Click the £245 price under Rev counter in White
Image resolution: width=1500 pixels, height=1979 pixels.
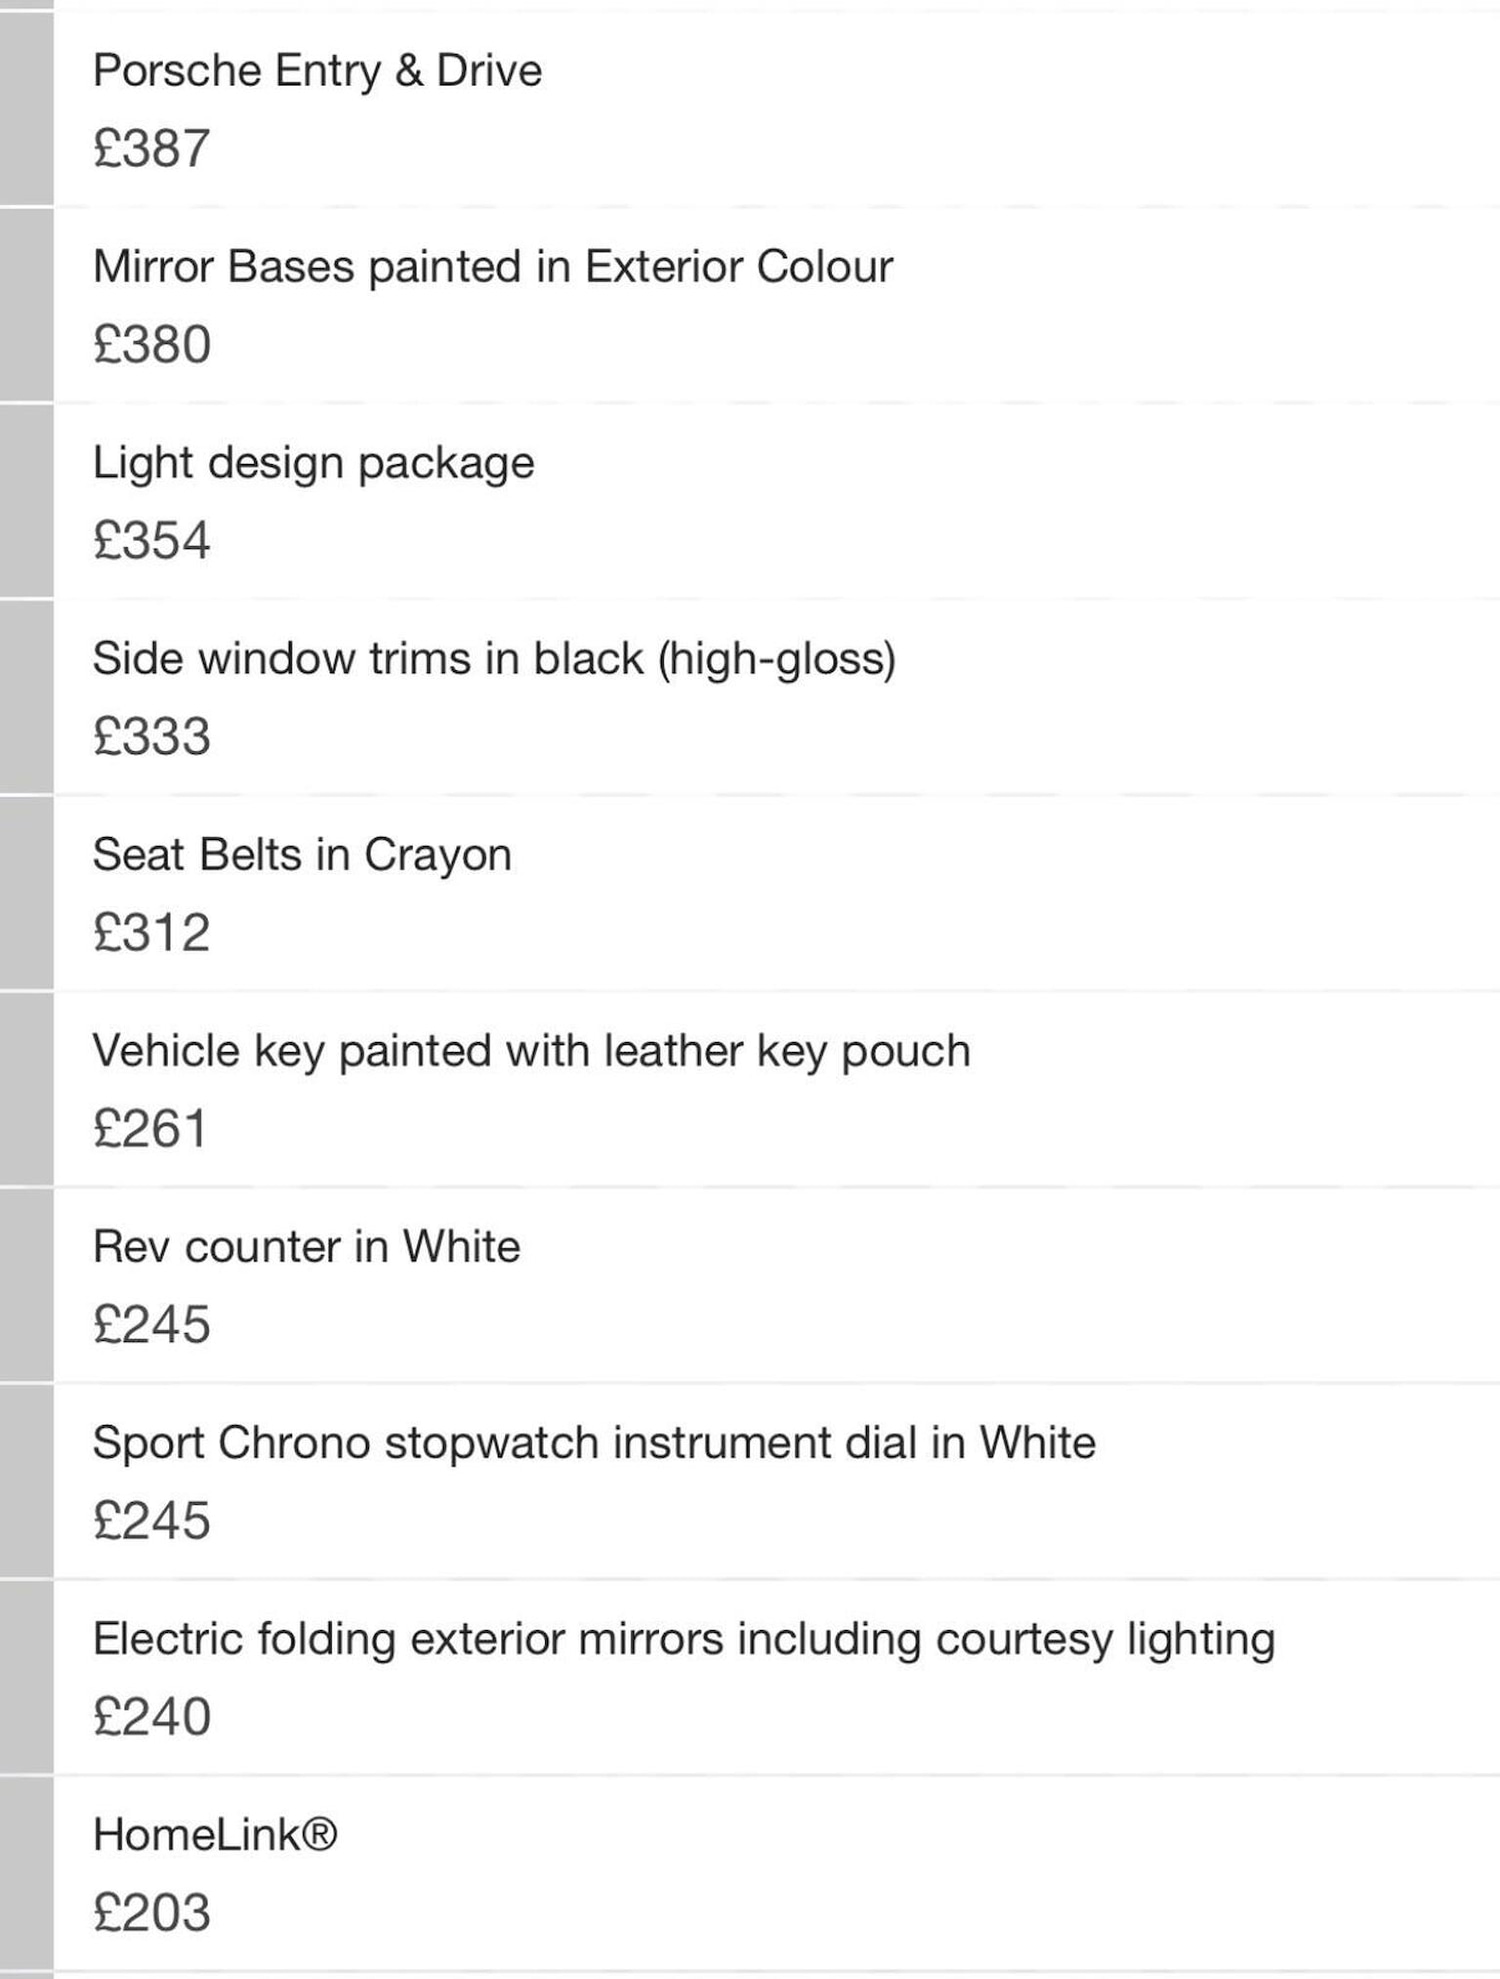pos(151,1324)
